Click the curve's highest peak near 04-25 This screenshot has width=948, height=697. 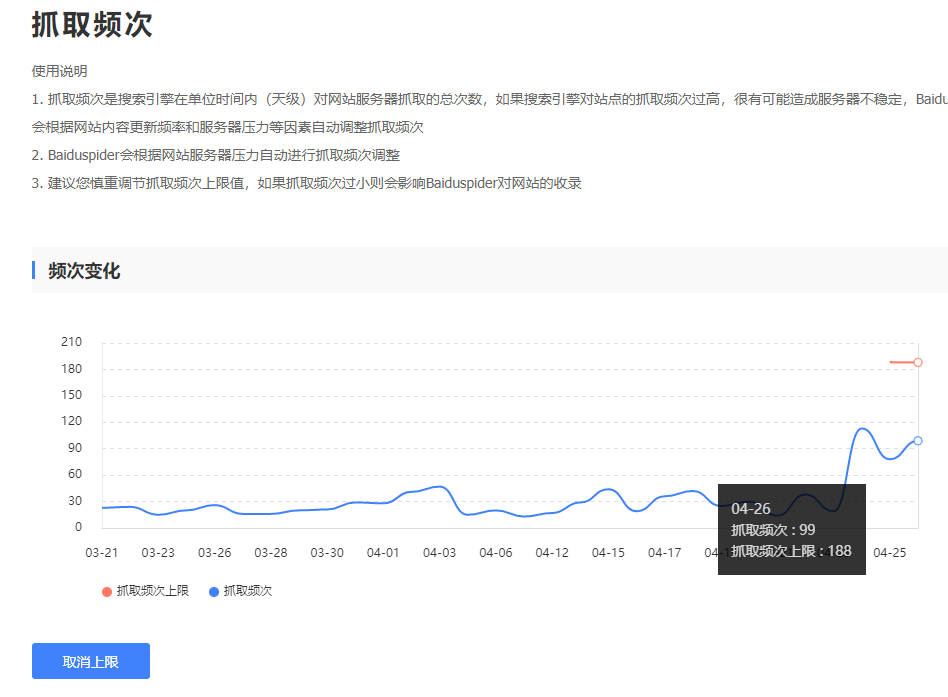pos(862,429)
